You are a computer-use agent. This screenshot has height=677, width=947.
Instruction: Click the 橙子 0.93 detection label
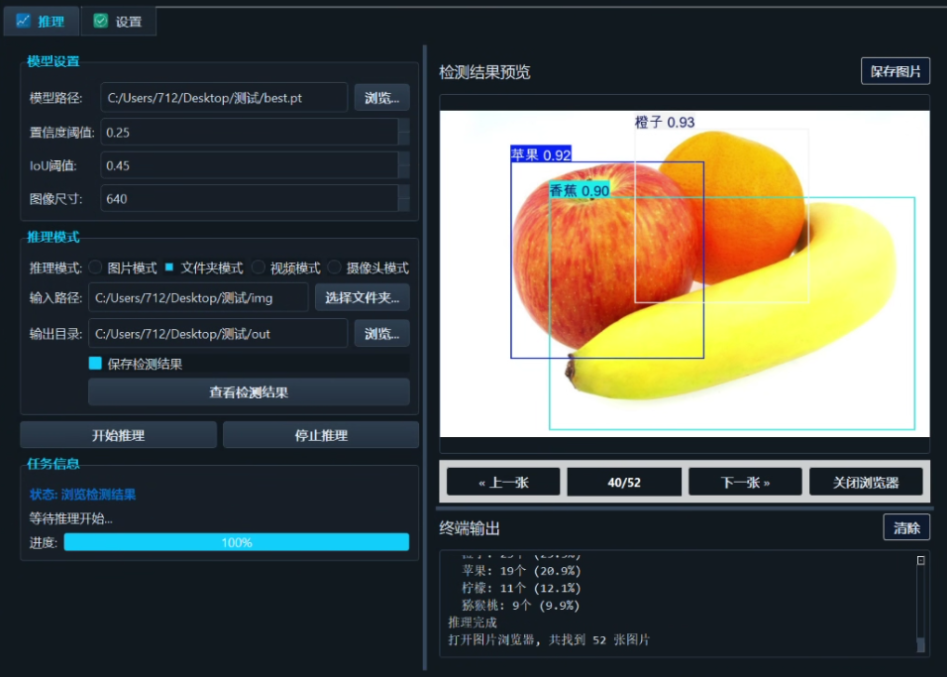[664, 122]
